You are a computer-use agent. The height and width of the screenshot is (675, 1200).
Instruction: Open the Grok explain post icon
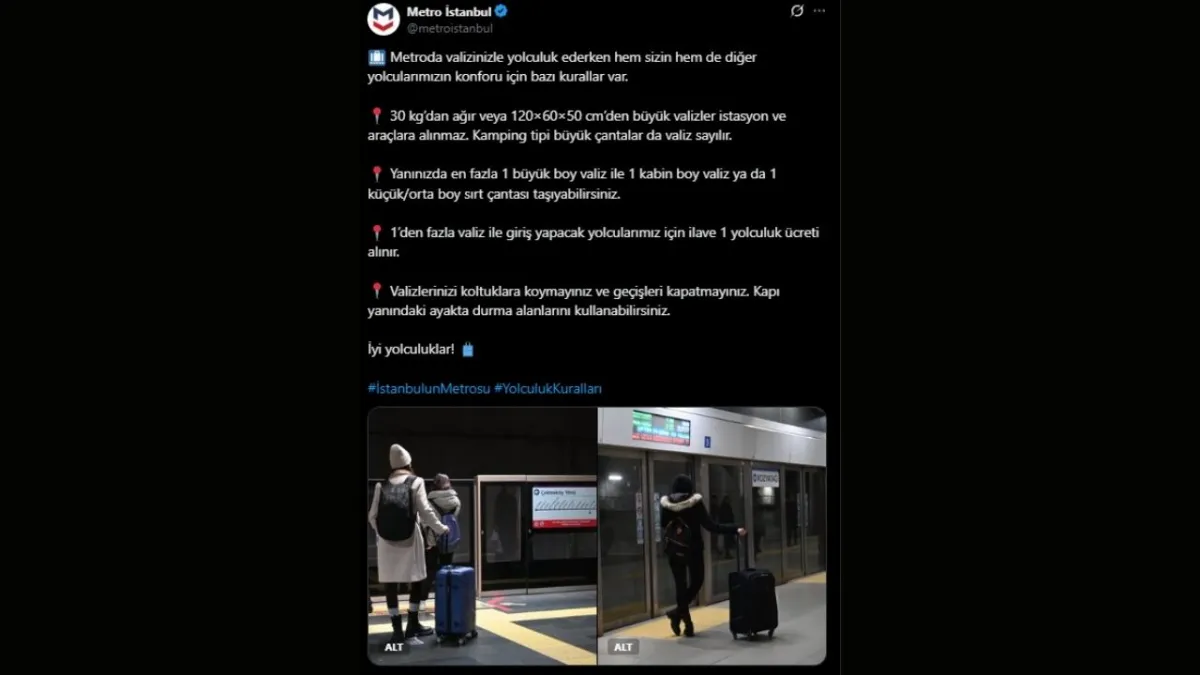coord(797,11)
